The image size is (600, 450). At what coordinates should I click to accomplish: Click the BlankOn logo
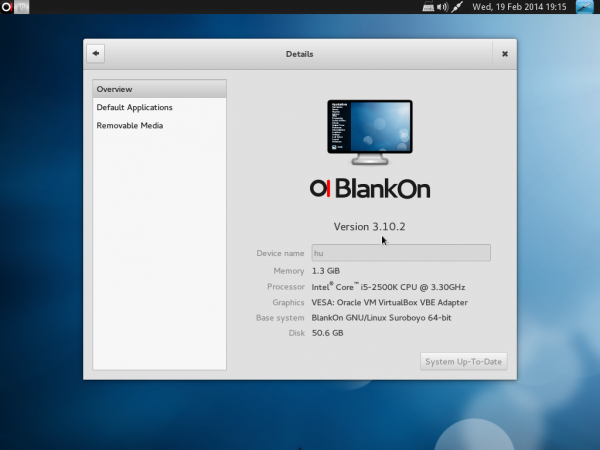point(370,189)
